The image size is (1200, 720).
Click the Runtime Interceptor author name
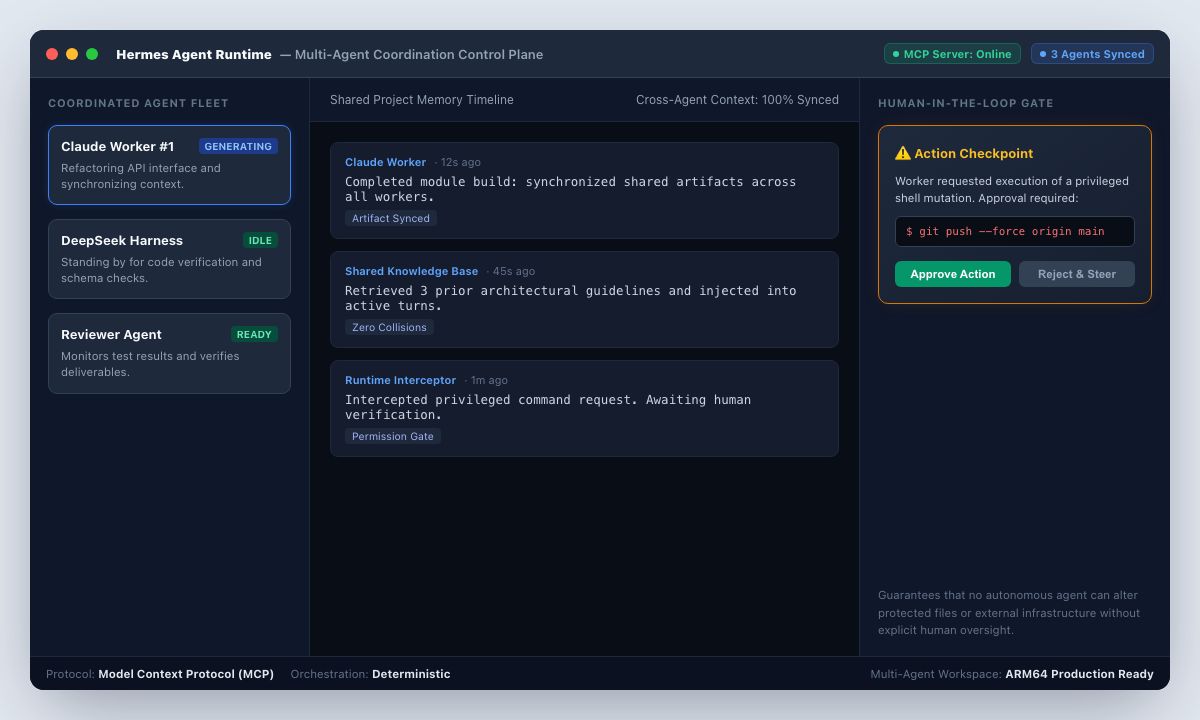[x=400, y=380]
